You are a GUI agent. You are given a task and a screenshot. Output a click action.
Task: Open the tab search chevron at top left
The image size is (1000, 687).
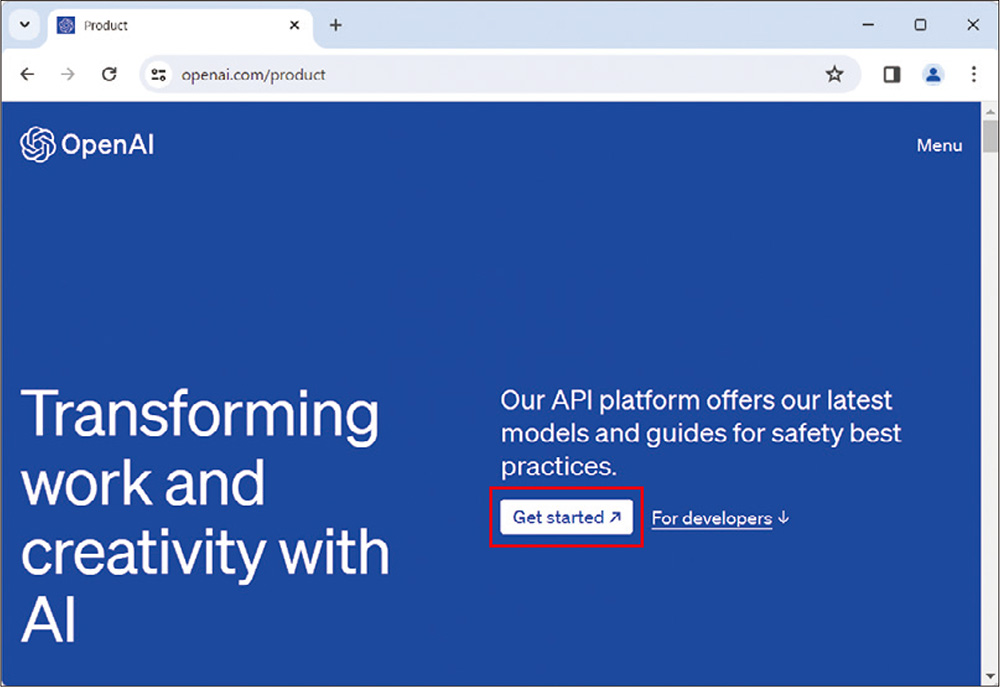(24, 25)
